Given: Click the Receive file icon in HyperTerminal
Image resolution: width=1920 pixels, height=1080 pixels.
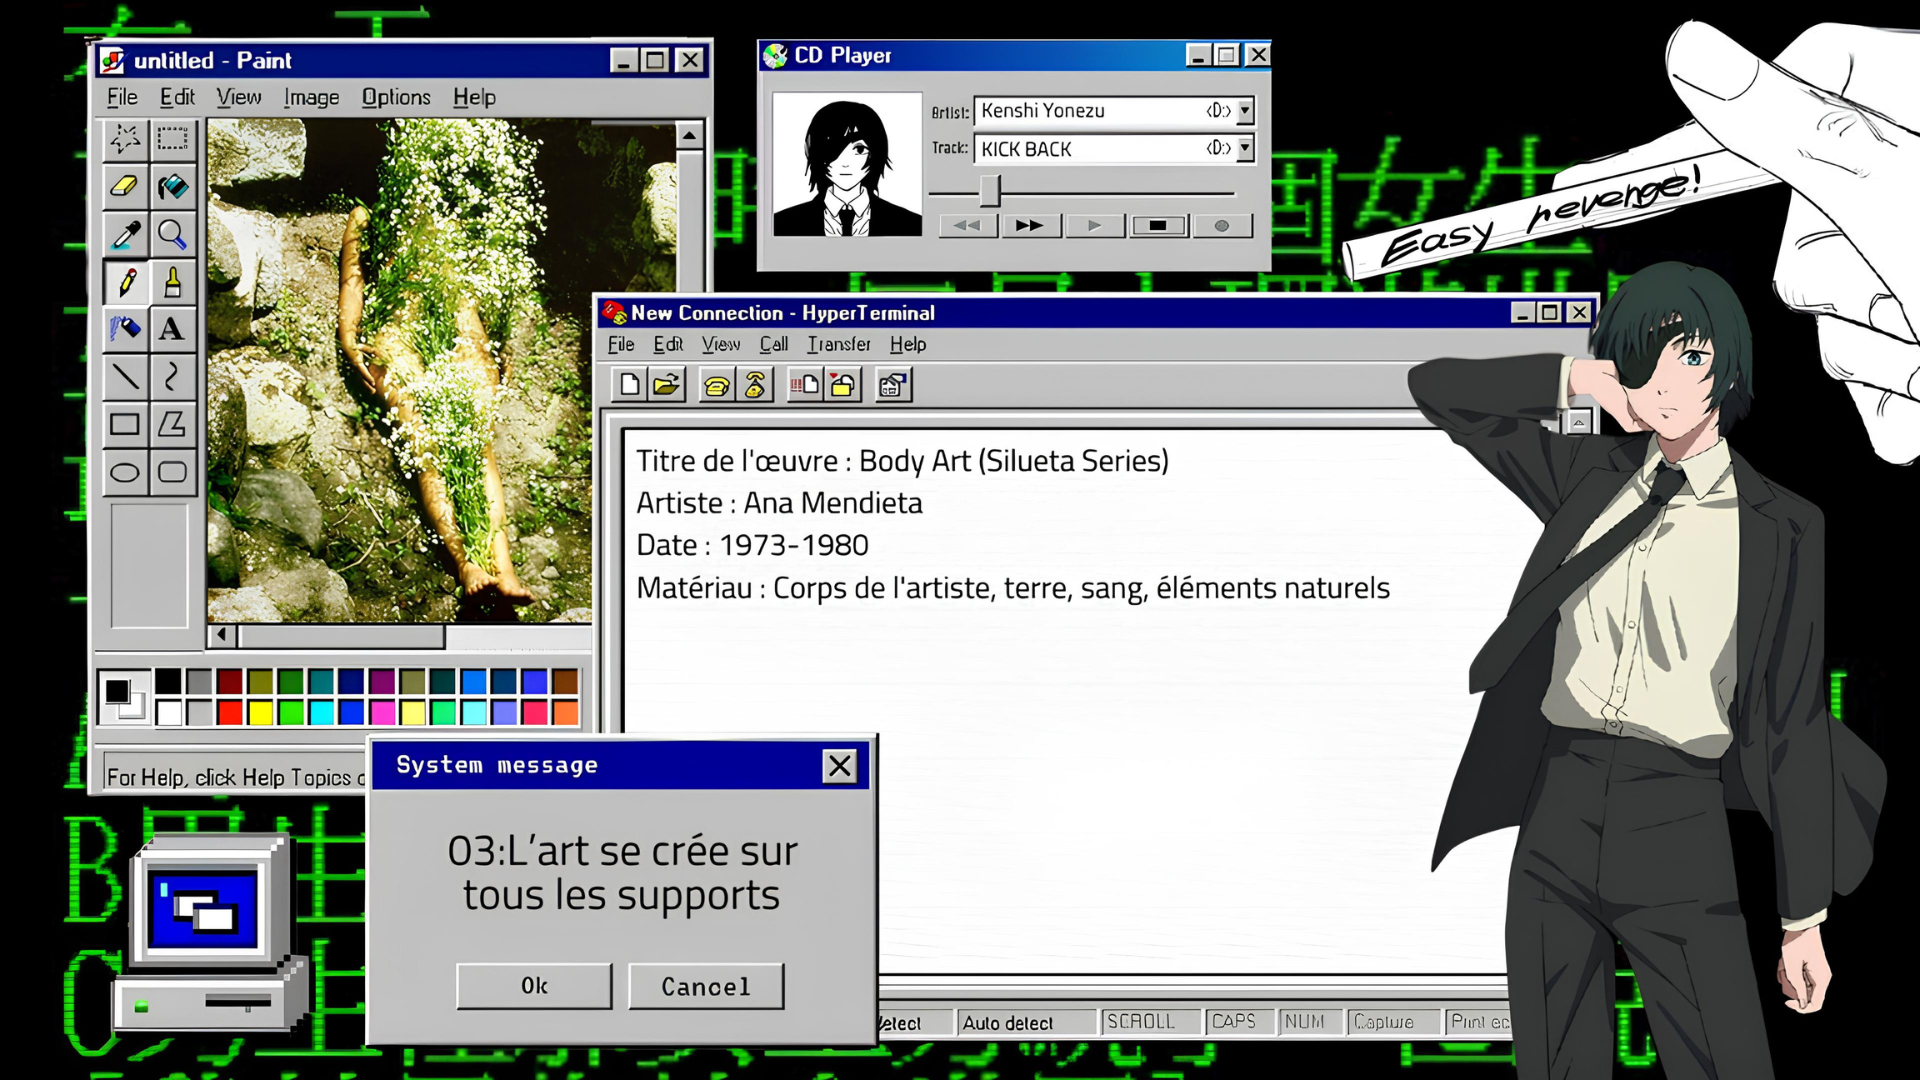Looking at the screenshot, I should 842,385.
